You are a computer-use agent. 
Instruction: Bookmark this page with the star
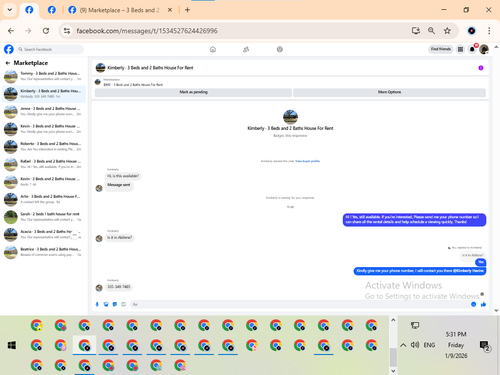coord(447,31)
